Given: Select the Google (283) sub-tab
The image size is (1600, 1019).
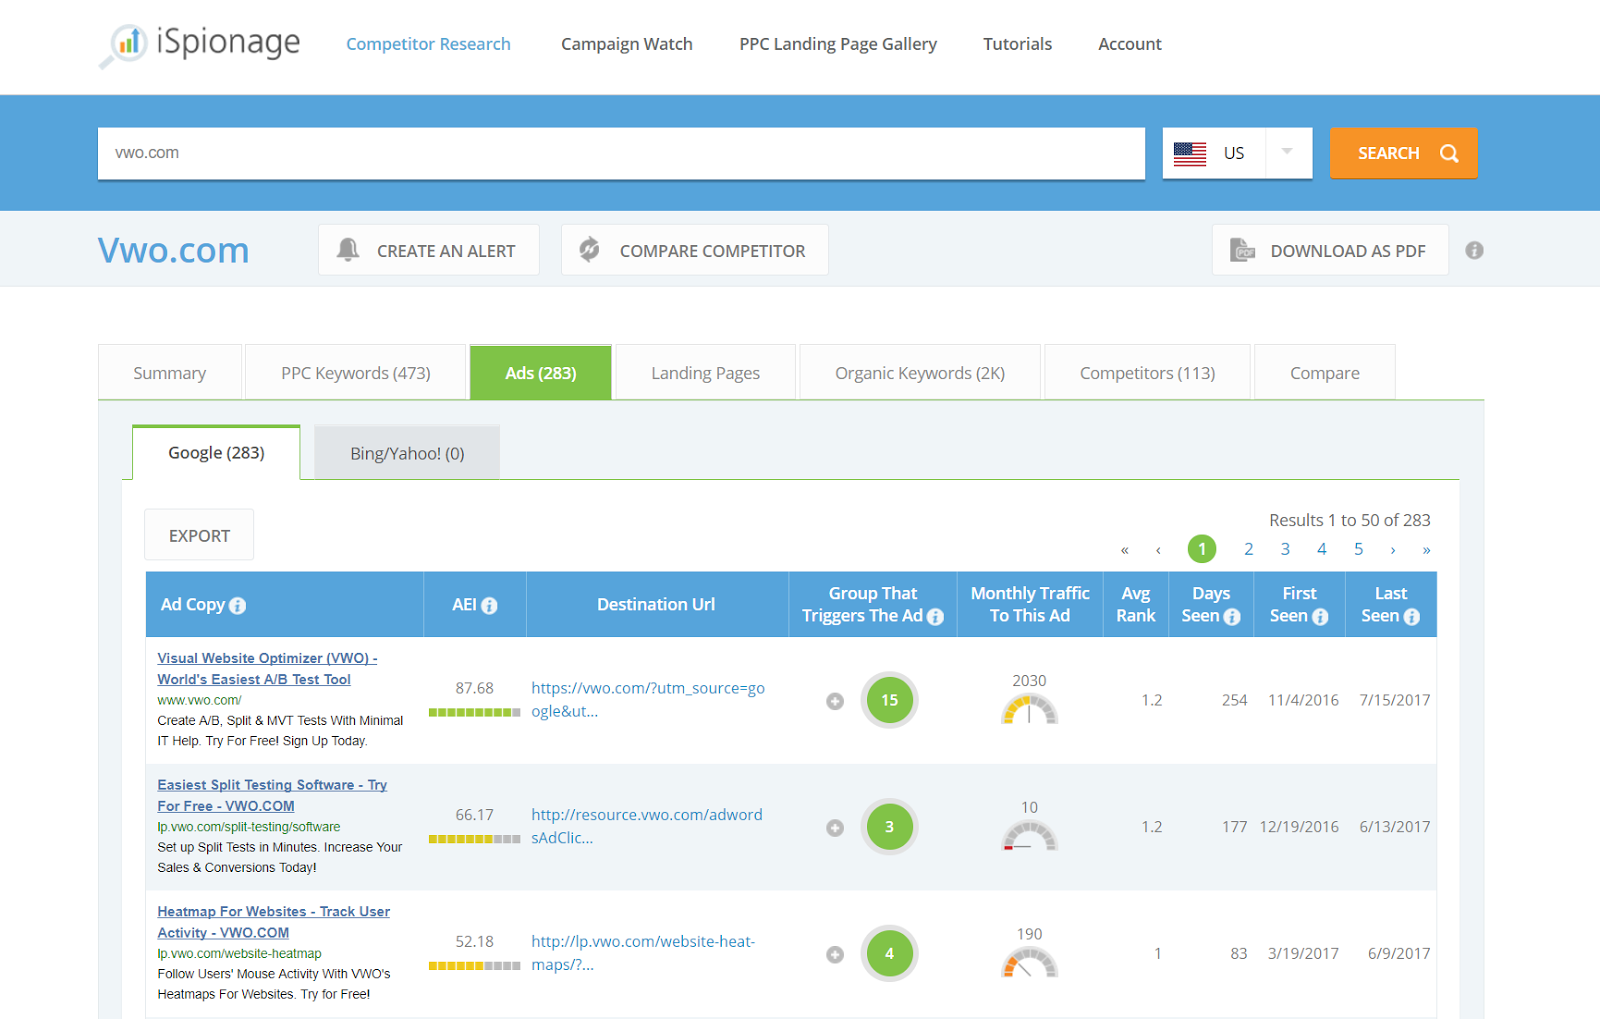Looking at the screenshot, I should 216,453.
